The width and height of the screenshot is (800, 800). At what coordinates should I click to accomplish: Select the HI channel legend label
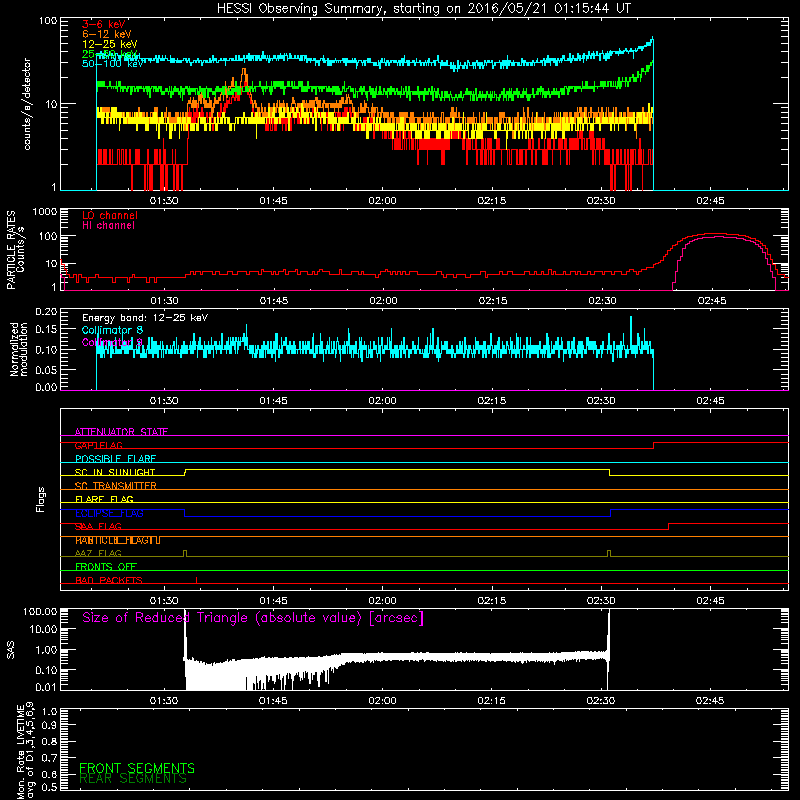pos(108,226)
